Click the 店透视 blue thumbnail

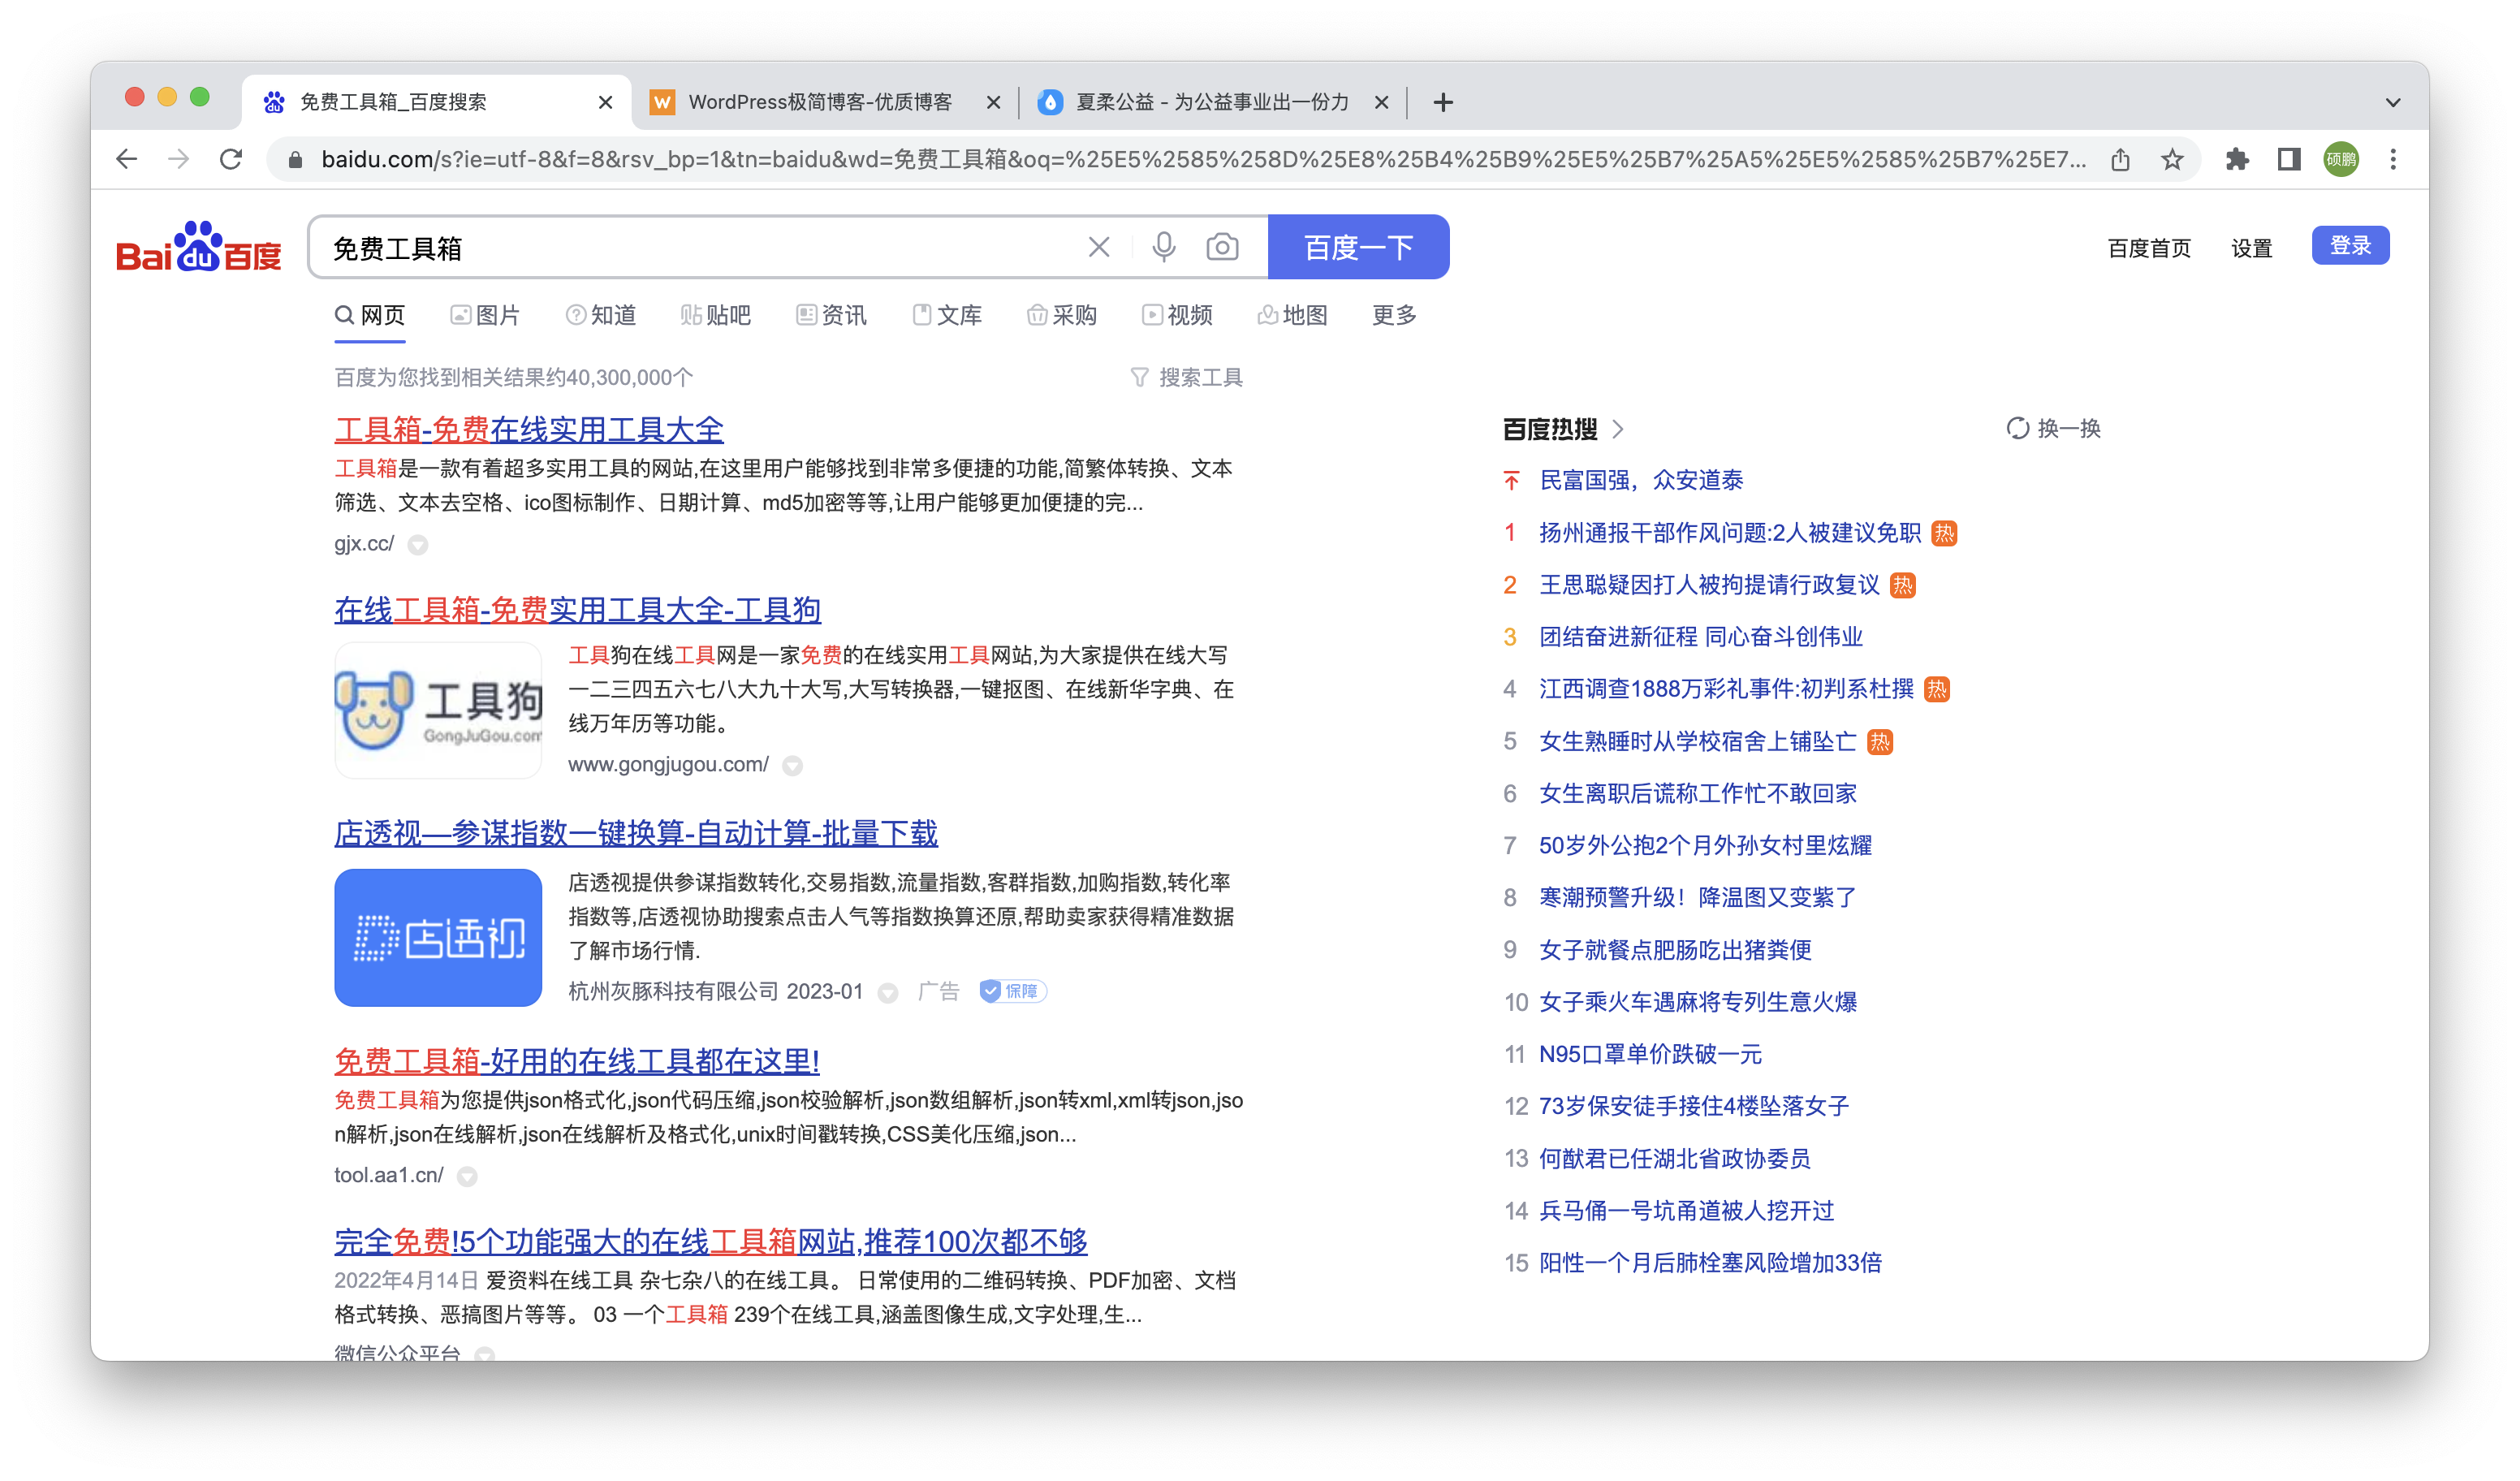(x=438, y=937)
